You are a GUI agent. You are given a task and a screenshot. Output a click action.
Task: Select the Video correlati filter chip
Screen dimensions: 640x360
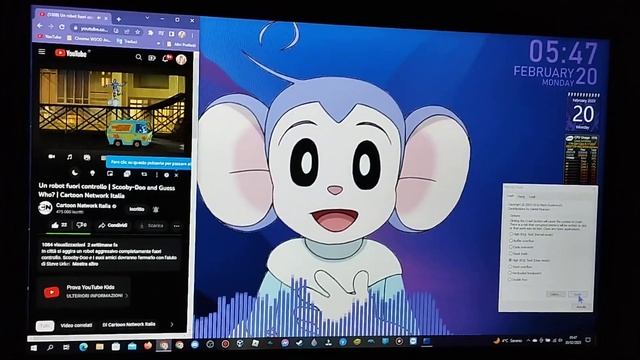click(76, 325)
